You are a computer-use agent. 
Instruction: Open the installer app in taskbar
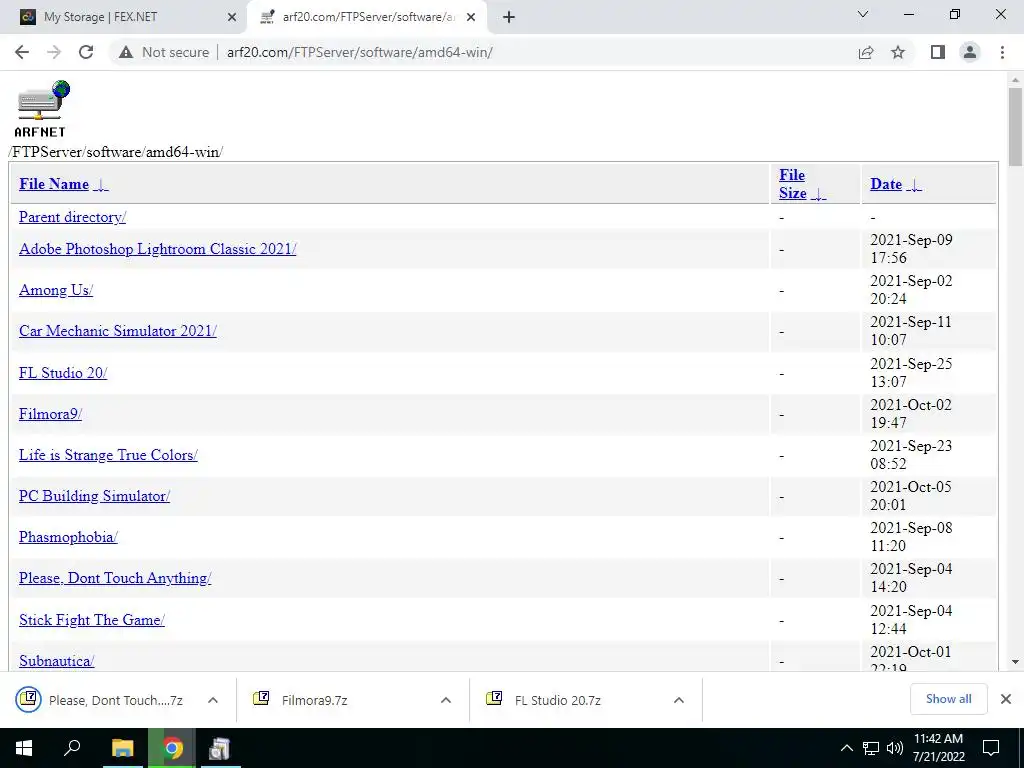tap(219, 748)
